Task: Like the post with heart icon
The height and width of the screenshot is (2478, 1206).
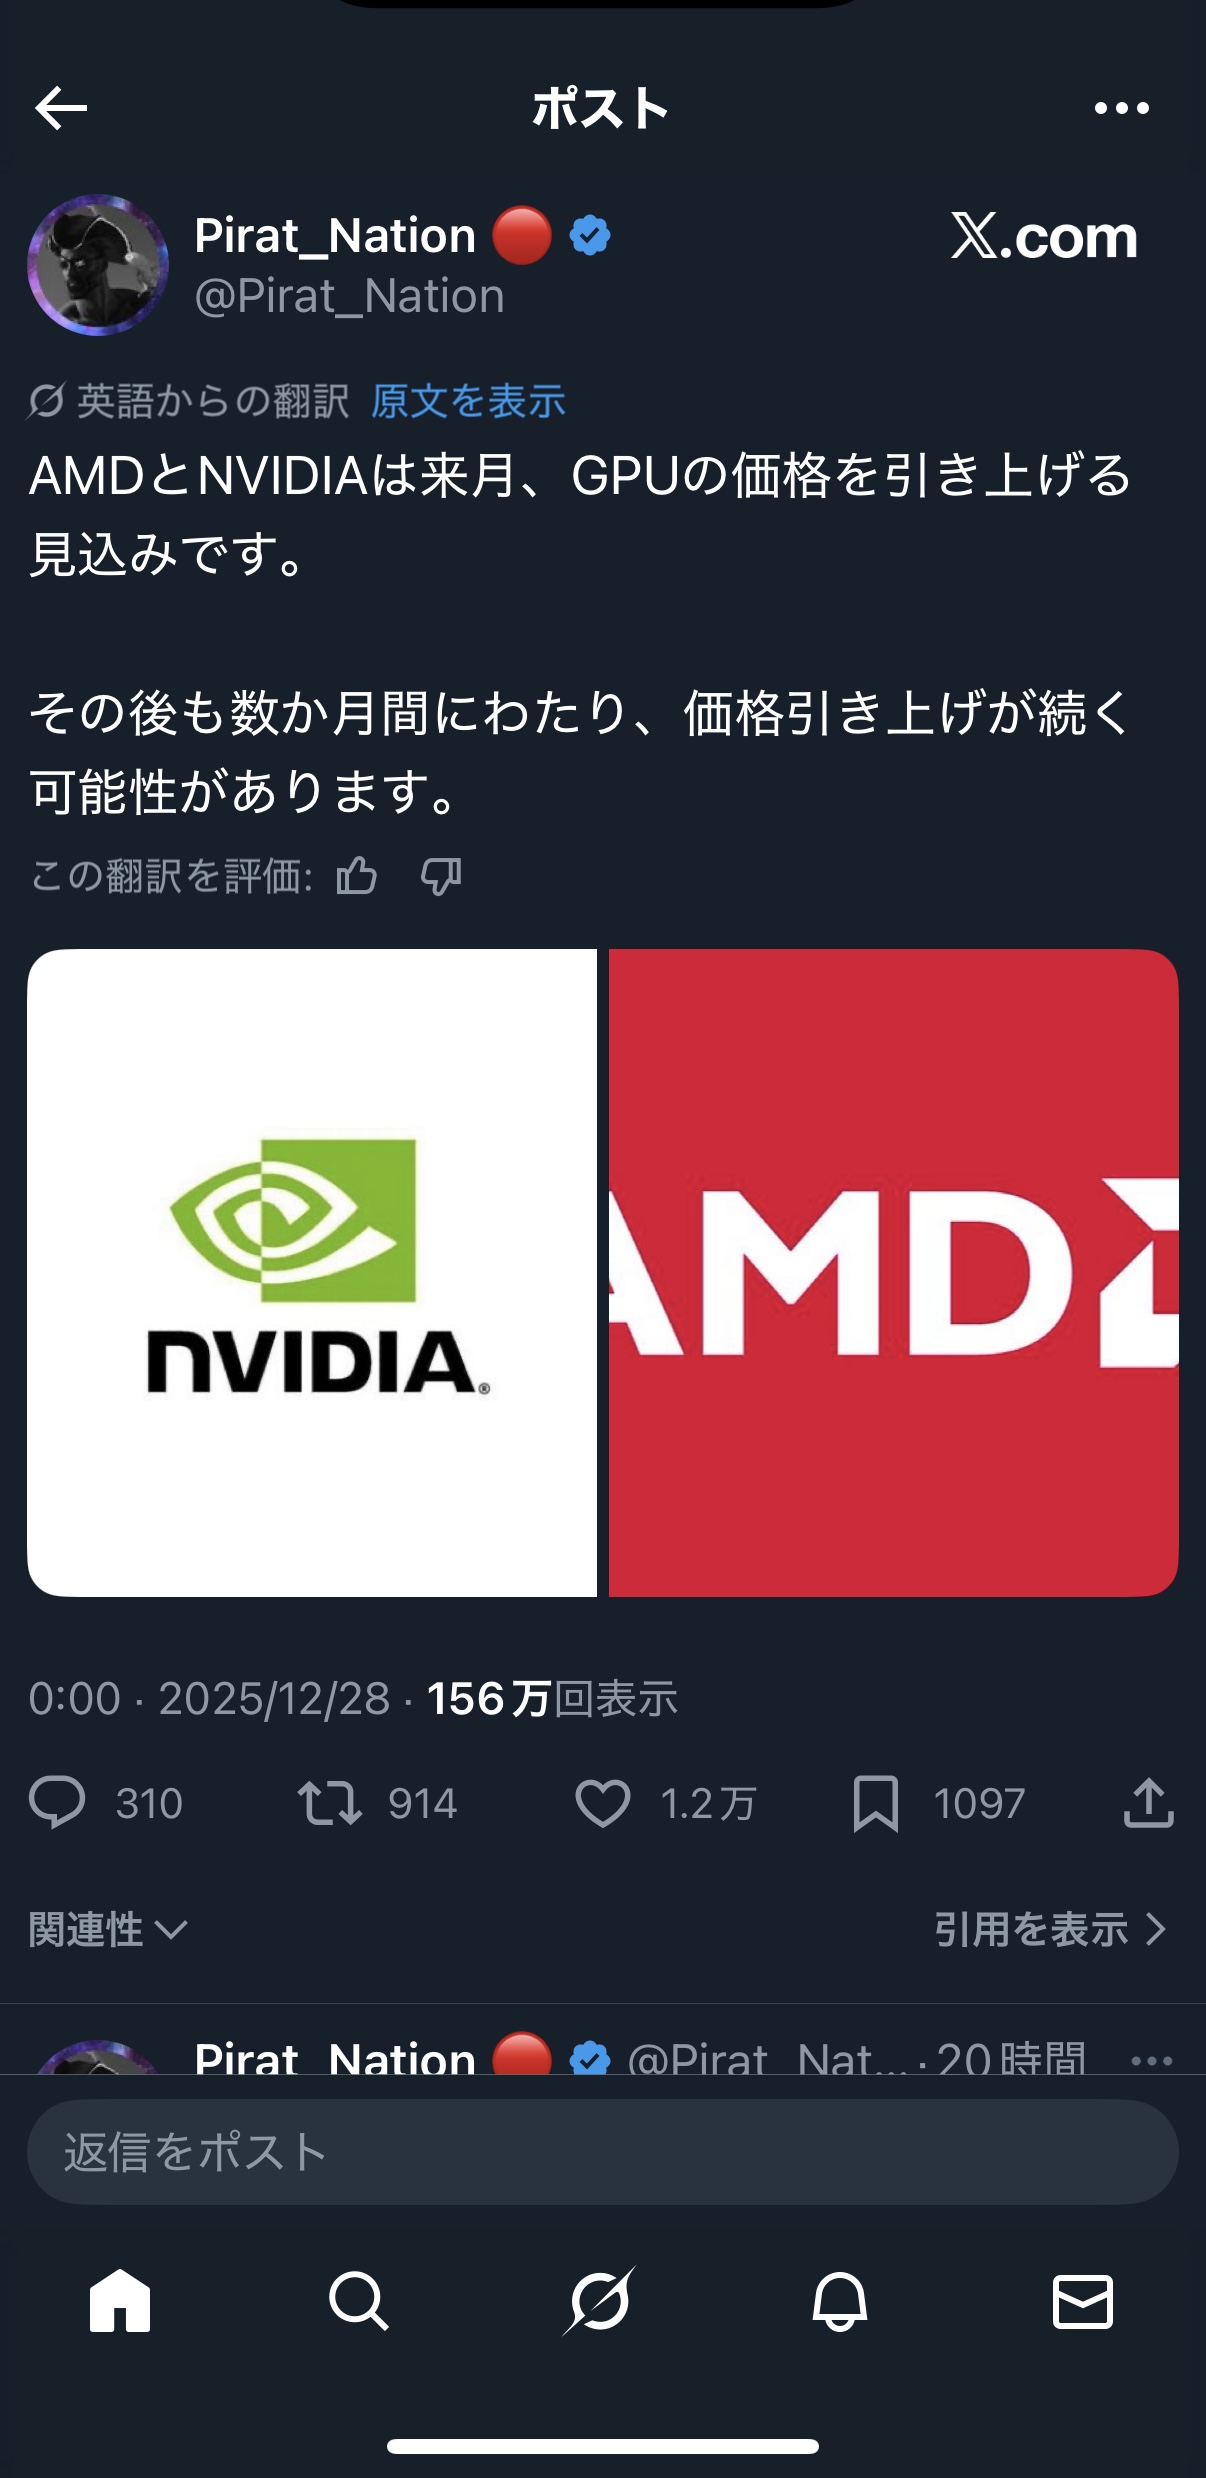Action: [602, 1803]
